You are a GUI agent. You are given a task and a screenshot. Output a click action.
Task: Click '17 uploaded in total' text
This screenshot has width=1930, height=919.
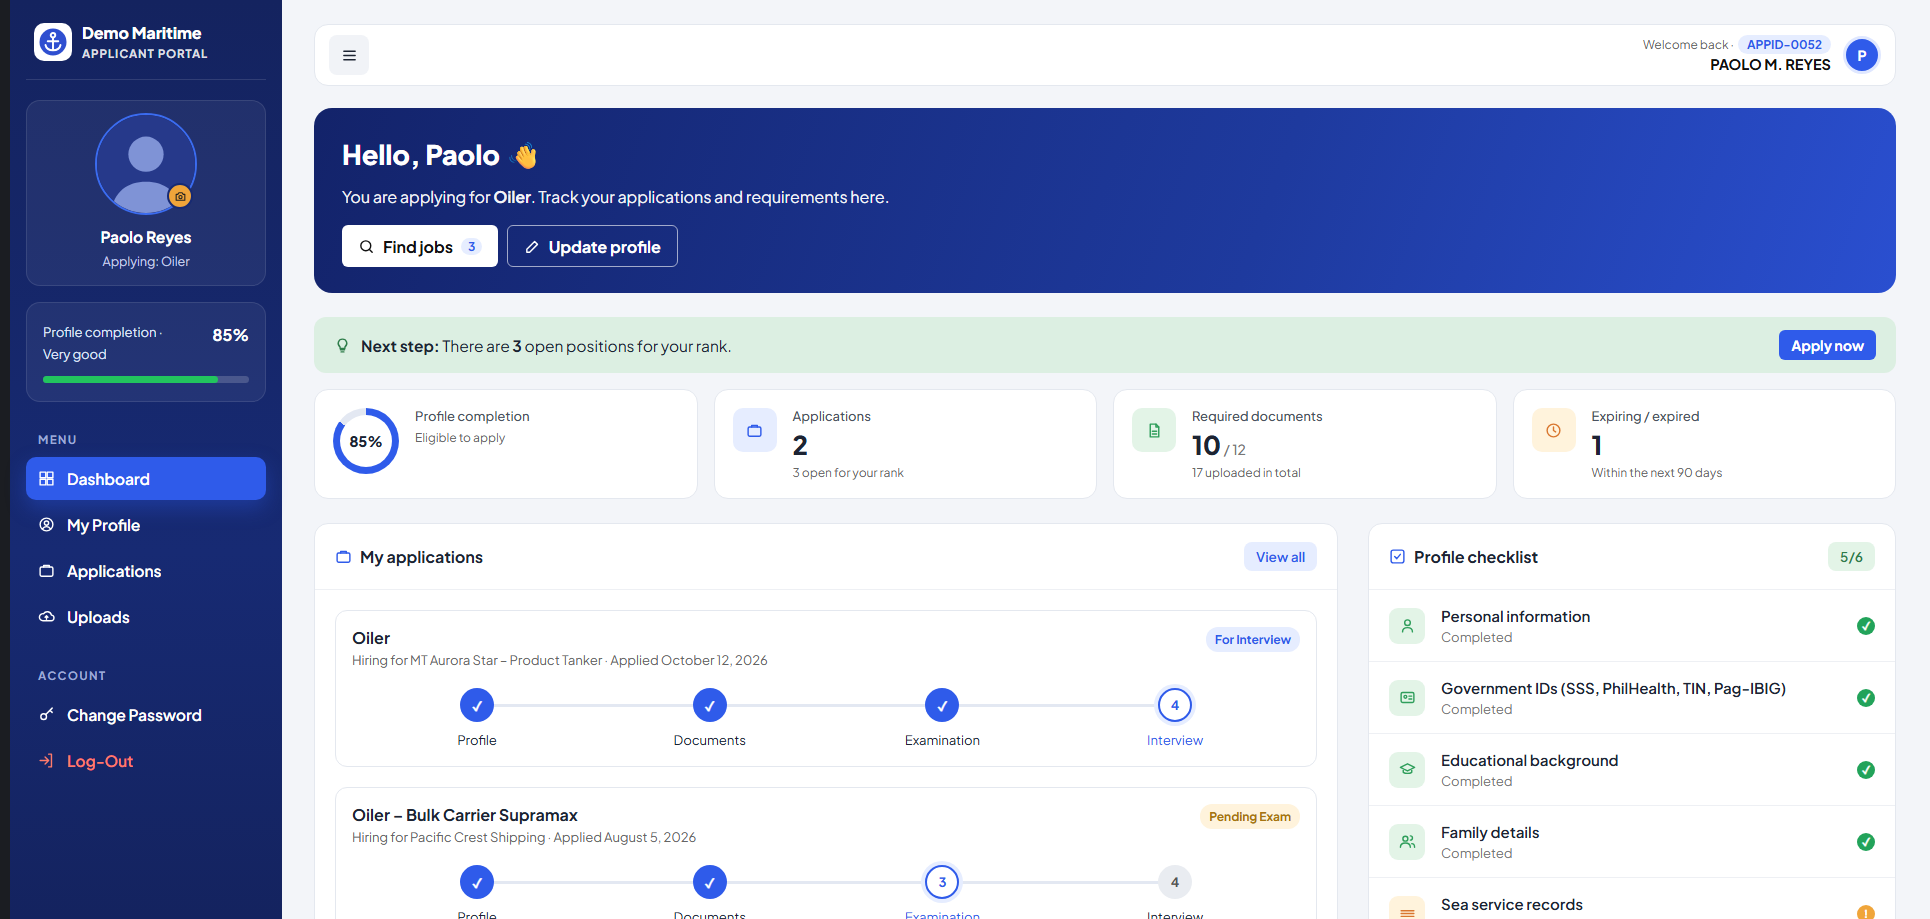coord(1246,473)
